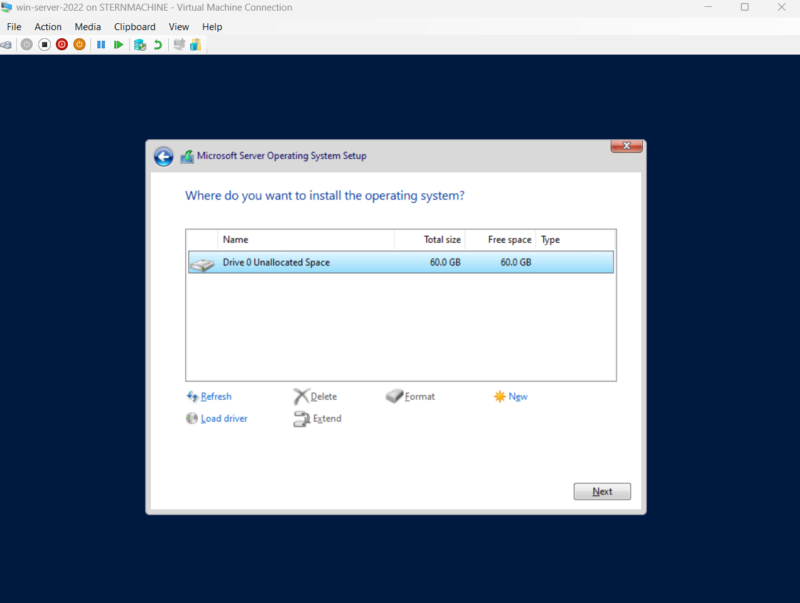Open the Clipboard menu
Viewport: 800px width, 603px height.
(x=135, y=27)
